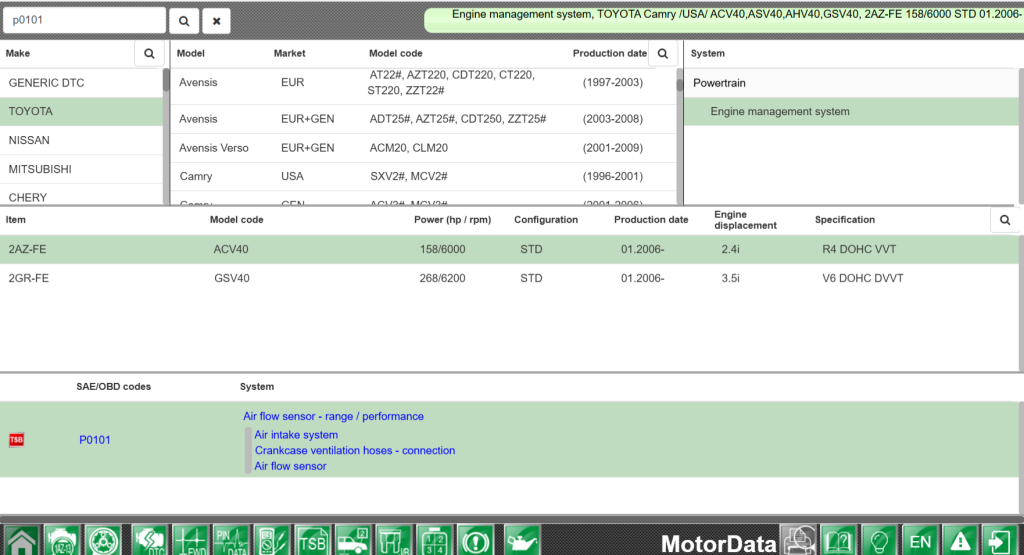
Task: Open the oil can lubricants icon
Action: 521,541
